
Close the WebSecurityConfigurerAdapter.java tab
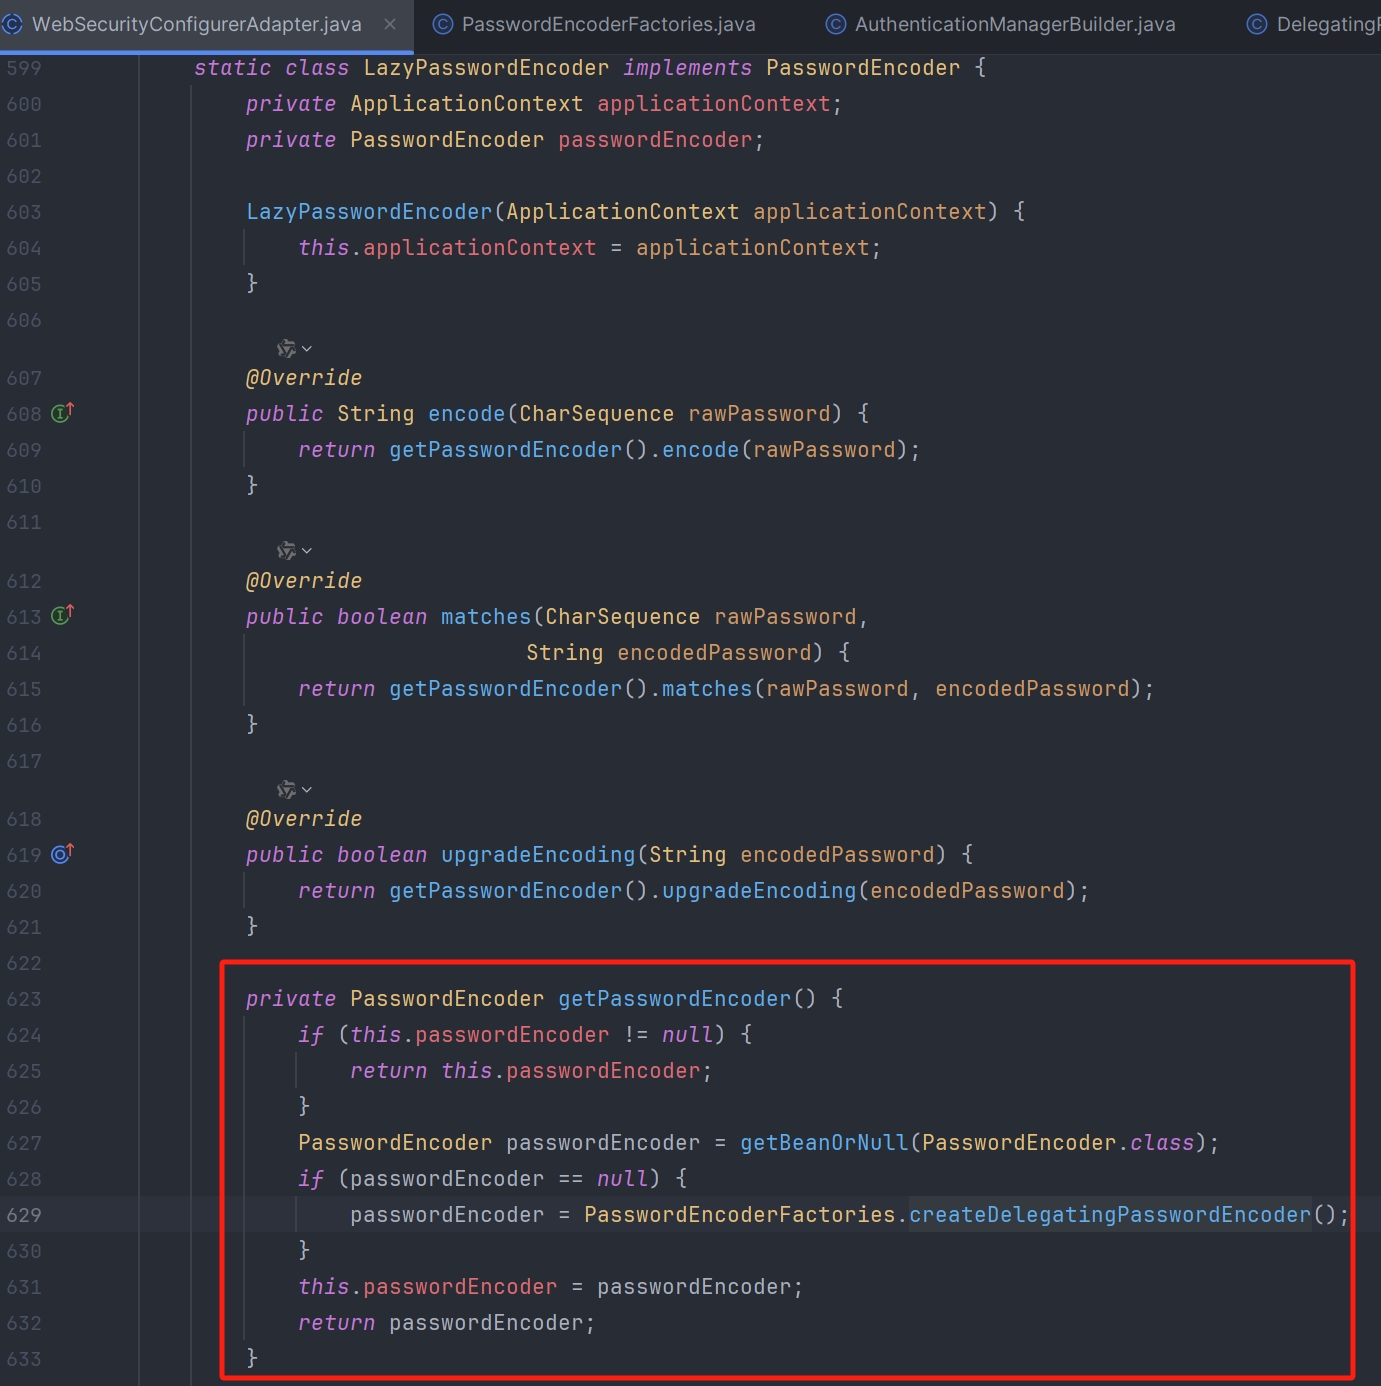tap(390, 24)
